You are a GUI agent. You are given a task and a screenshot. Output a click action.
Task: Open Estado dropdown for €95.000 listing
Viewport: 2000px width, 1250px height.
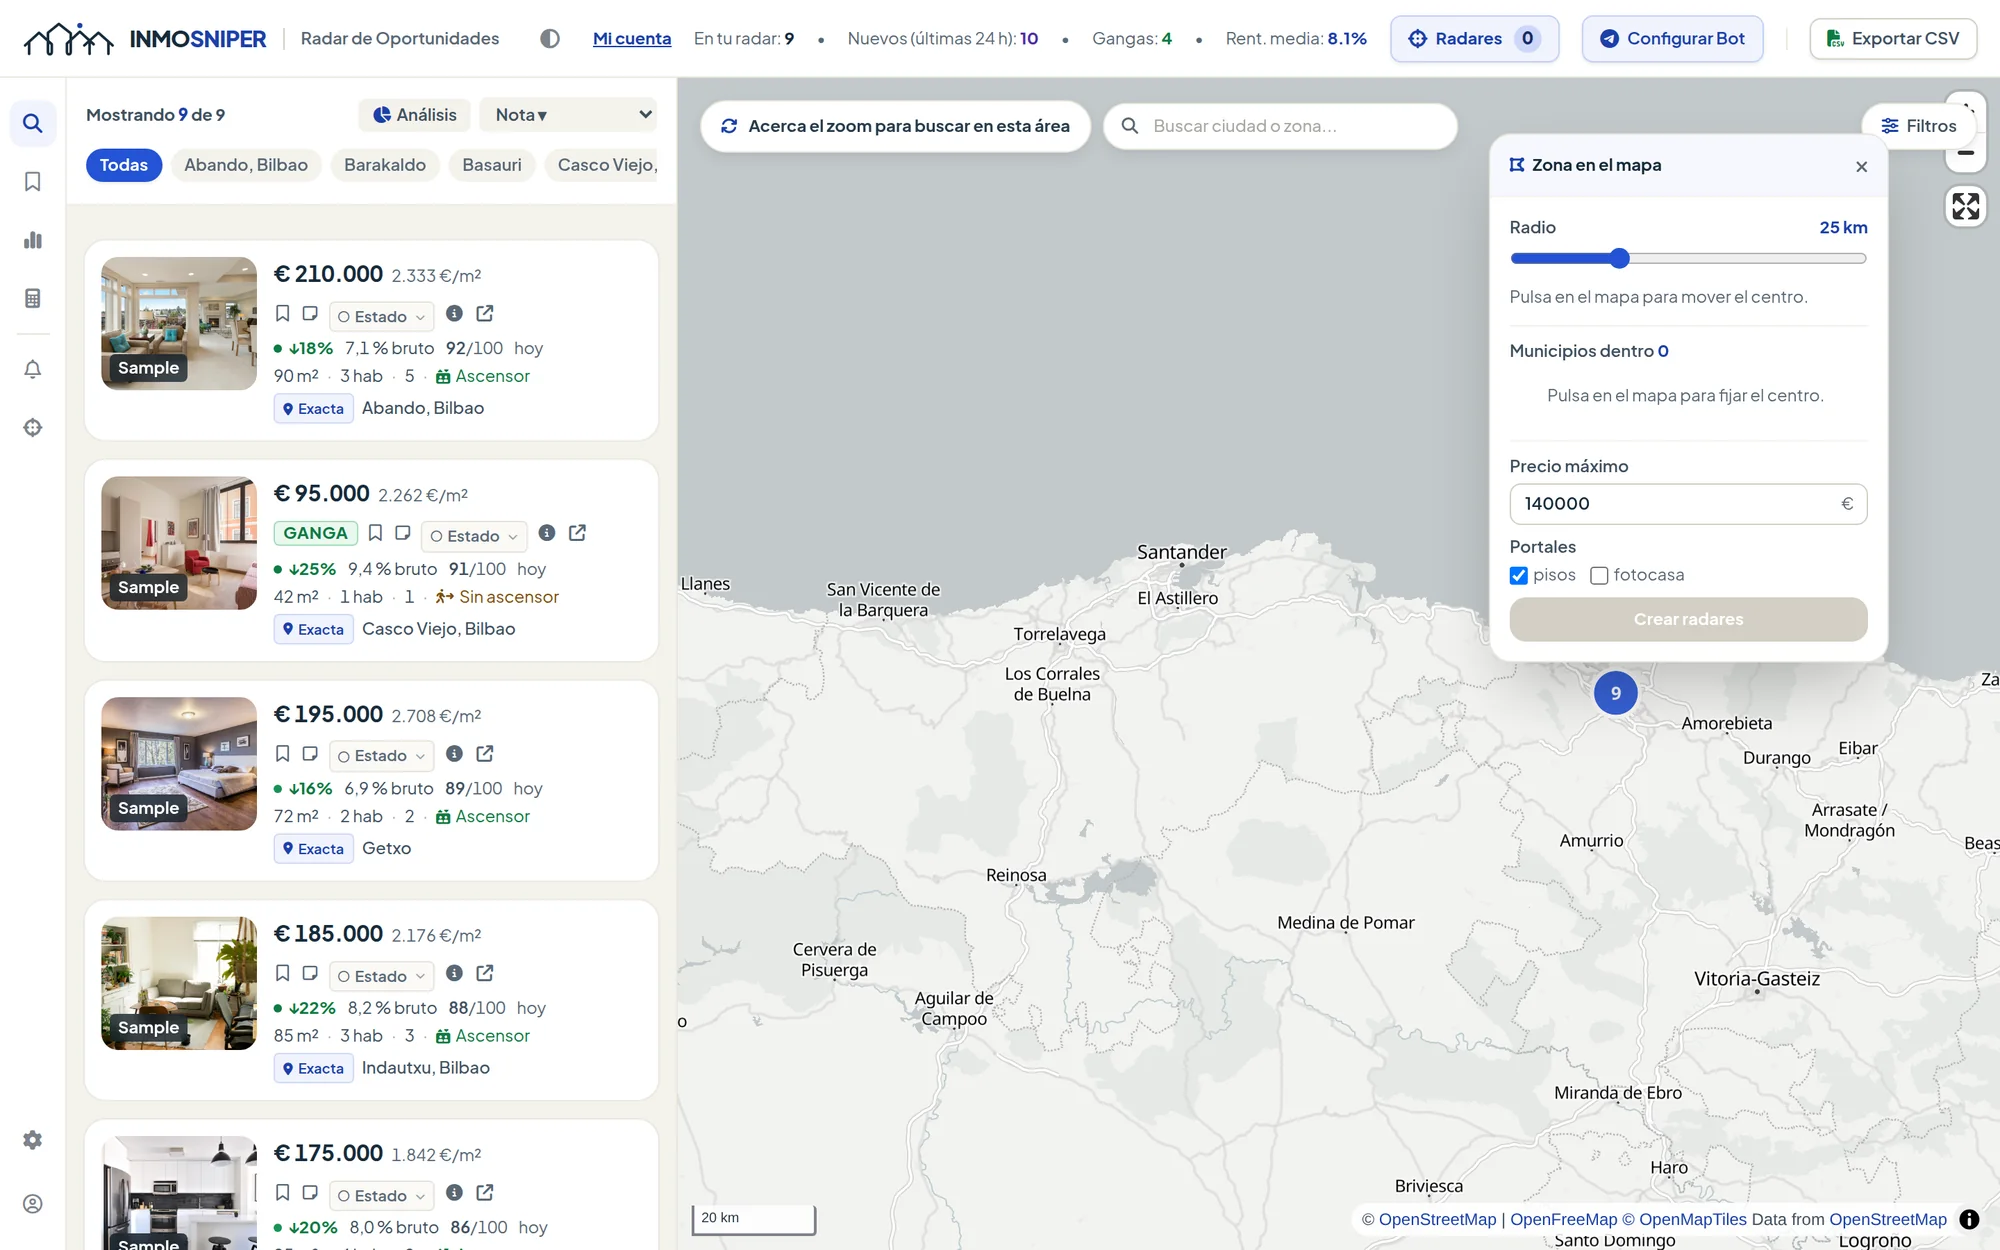point(474,536)
